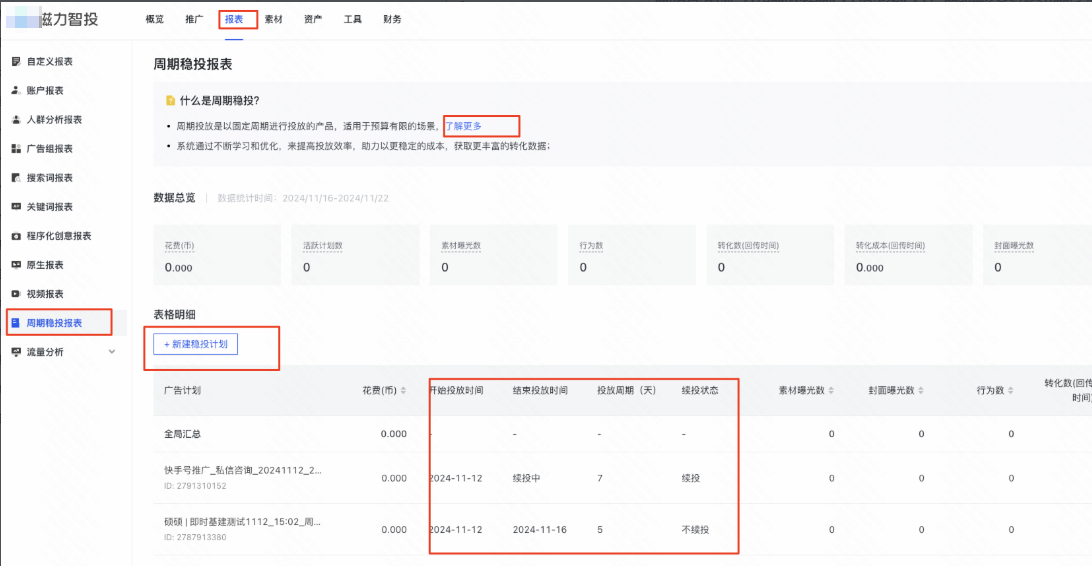Click the 投放周期（天）column header
Screen dimensions: 1092x566
627,391
